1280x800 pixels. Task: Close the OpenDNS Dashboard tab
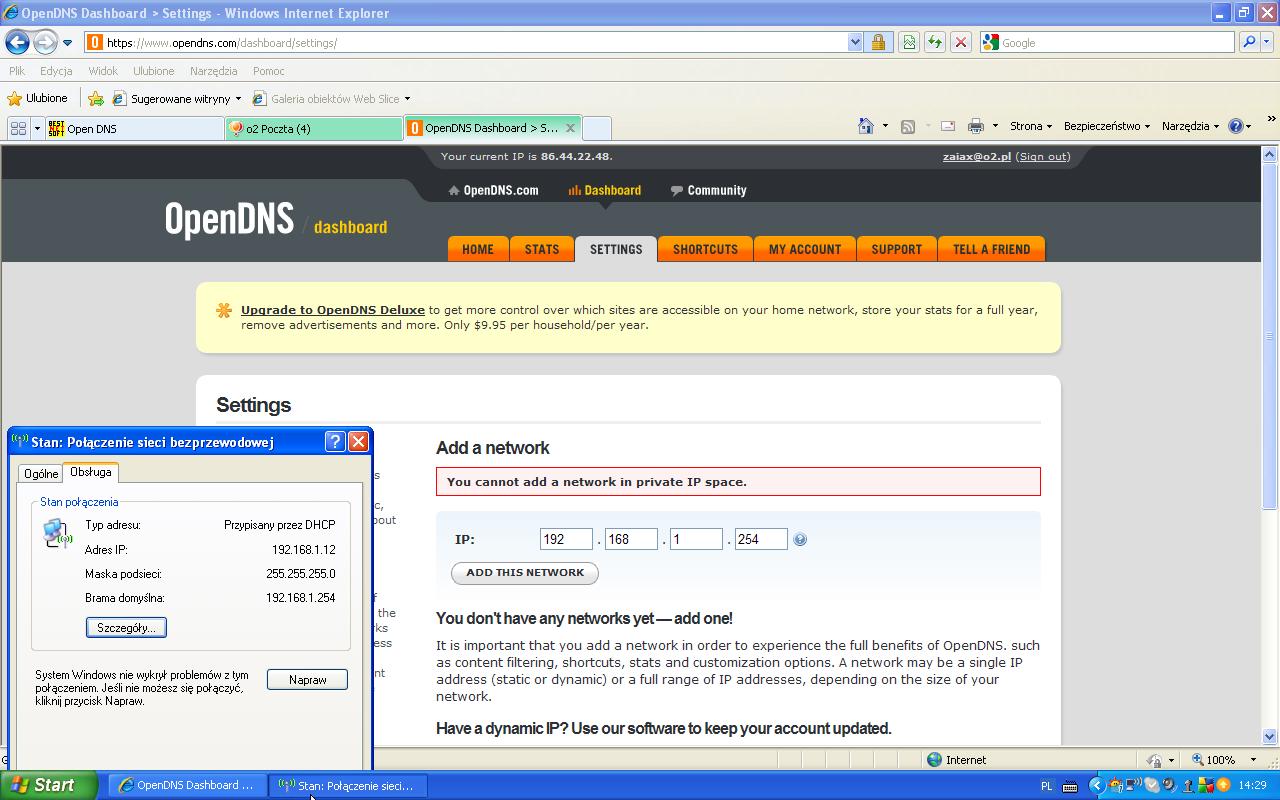click(570, 127)
